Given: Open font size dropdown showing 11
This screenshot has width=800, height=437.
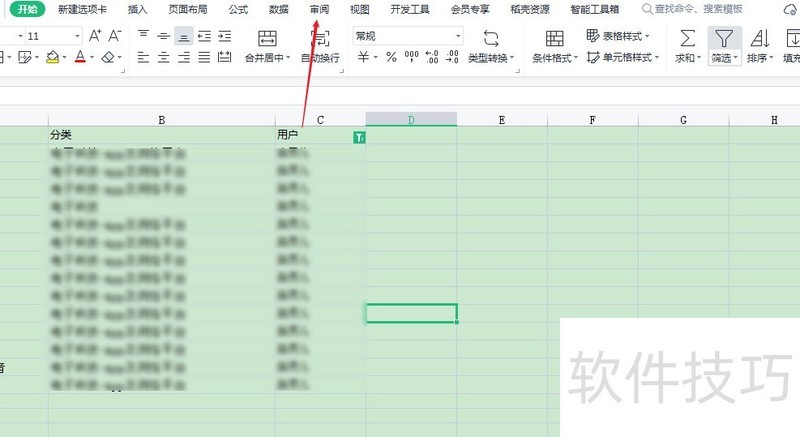Looking at the screenshot, I should coord(77,36).
